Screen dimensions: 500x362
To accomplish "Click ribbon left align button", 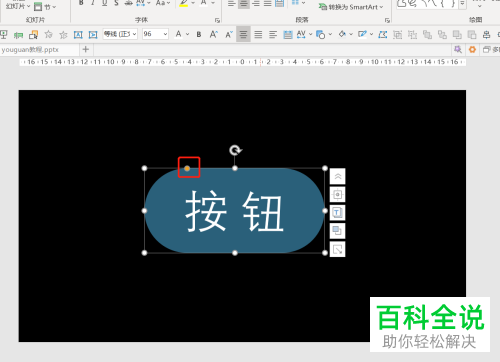I will [x=232, y=3].
